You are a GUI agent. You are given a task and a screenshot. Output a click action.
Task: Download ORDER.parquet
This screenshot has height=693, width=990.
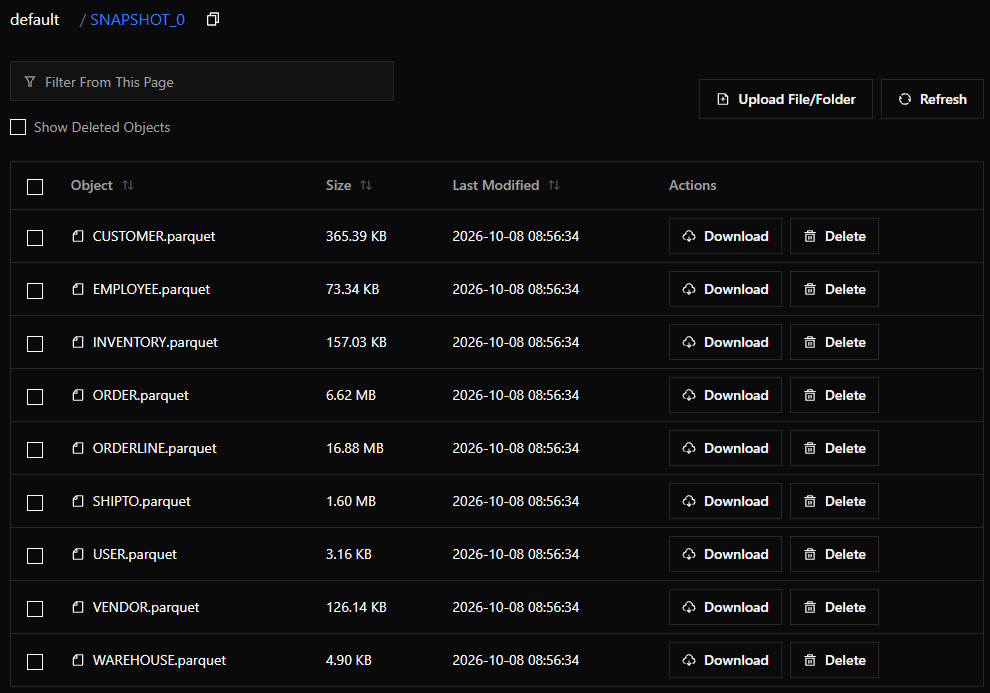[725, 395]
